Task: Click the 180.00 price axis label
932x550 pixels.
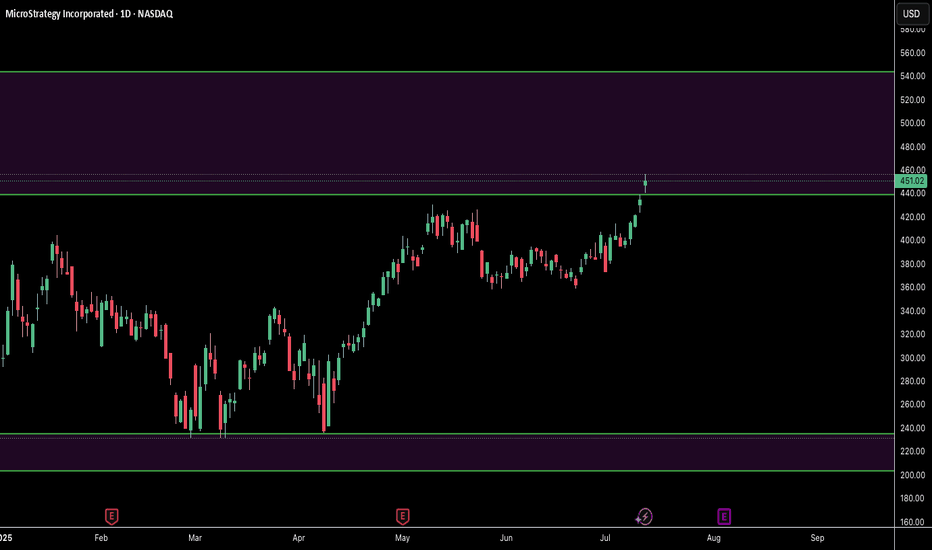Action: (x=912, y=498)
